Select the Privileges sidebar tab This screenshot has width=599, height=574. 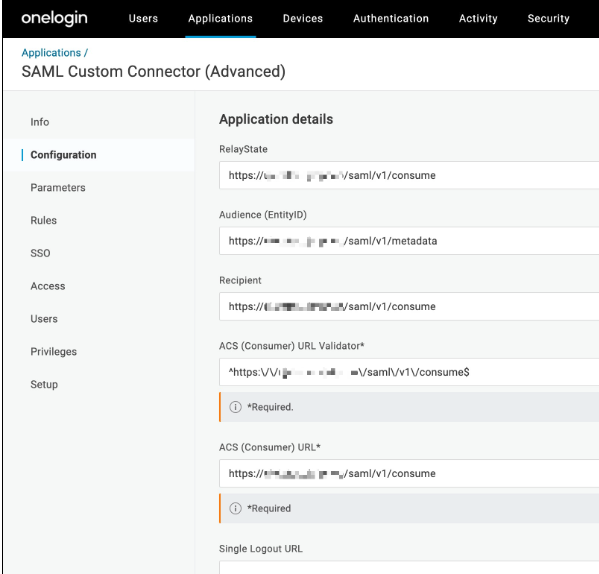click(x=53, y=352)
